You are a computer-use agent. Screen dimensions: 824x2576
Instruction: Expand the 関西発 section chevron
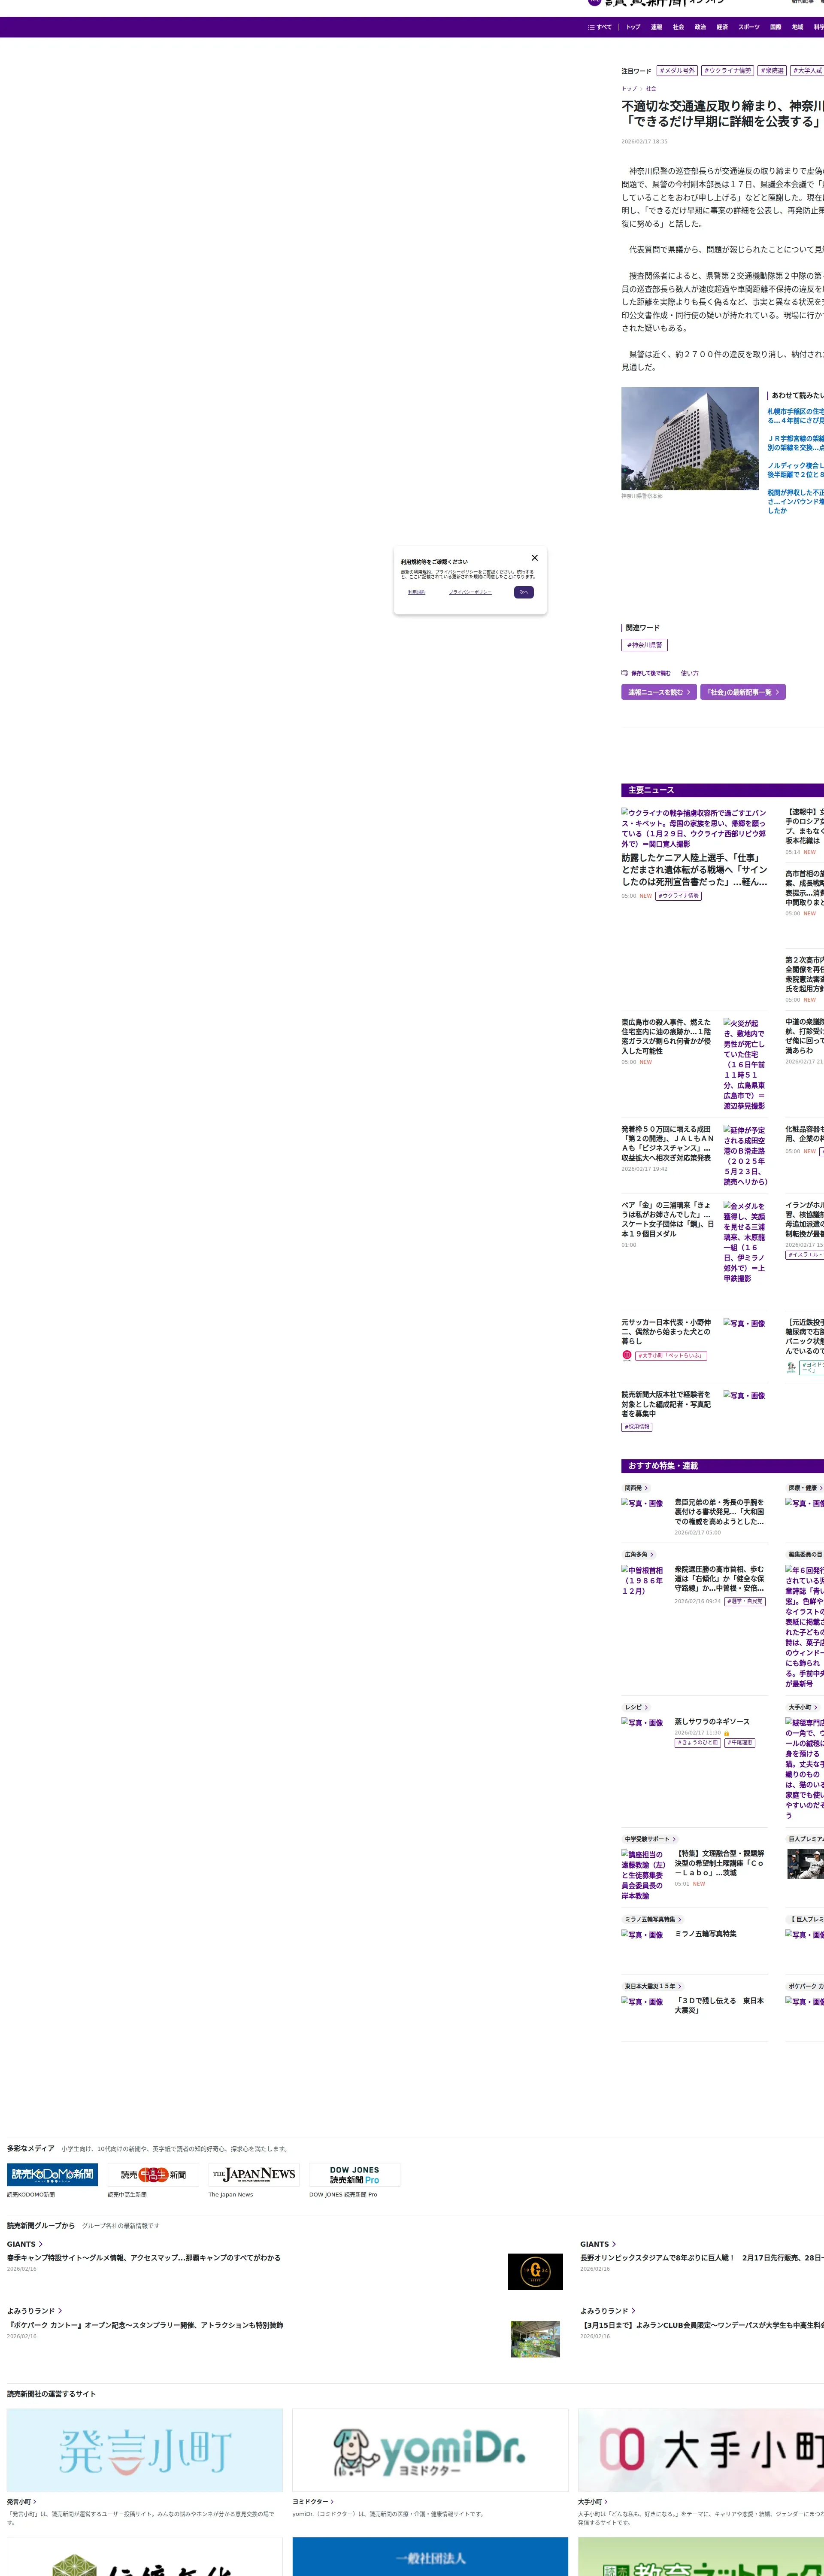(x=646, y=1488)
